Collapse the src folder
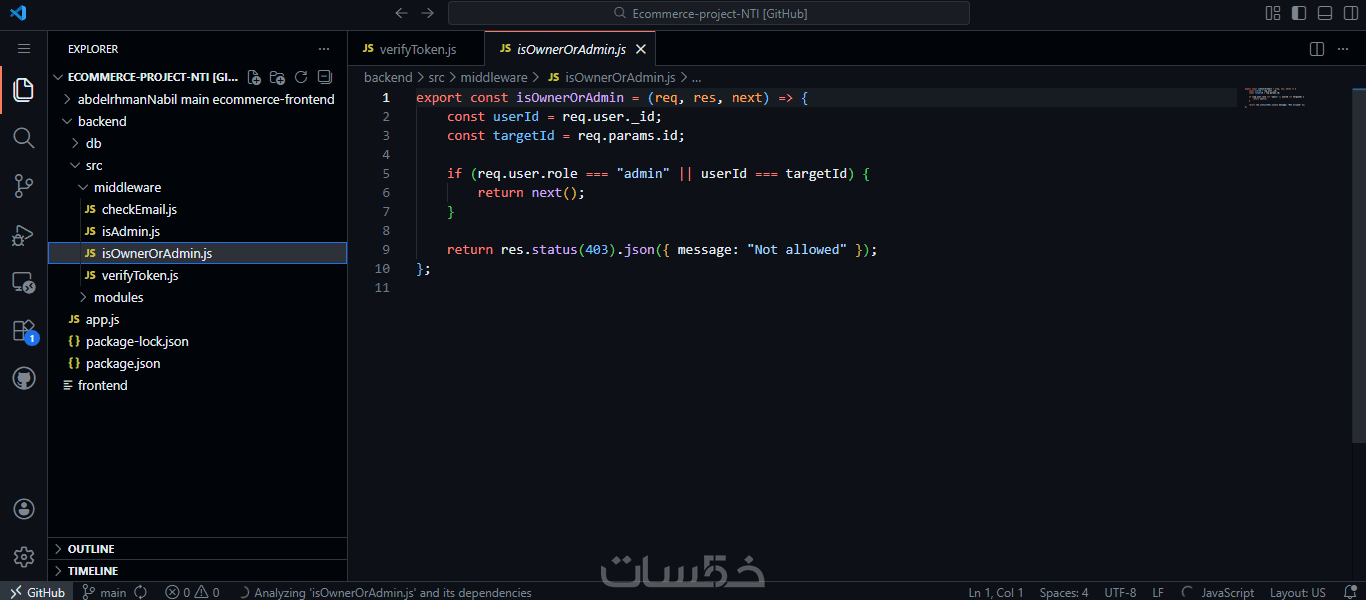Viewport: 1366px width, 600px height. [x=197, y=165]
